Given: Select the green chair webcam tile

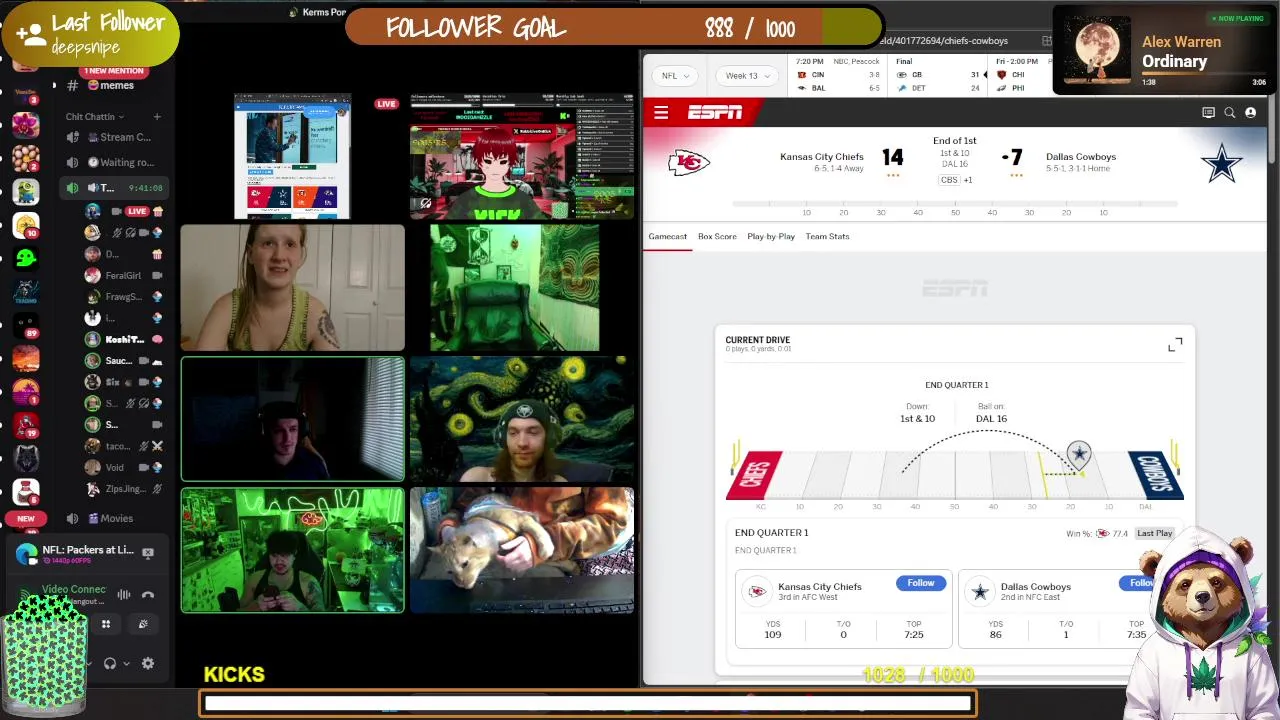Looking at the screenshot, I should coord(514,288).
